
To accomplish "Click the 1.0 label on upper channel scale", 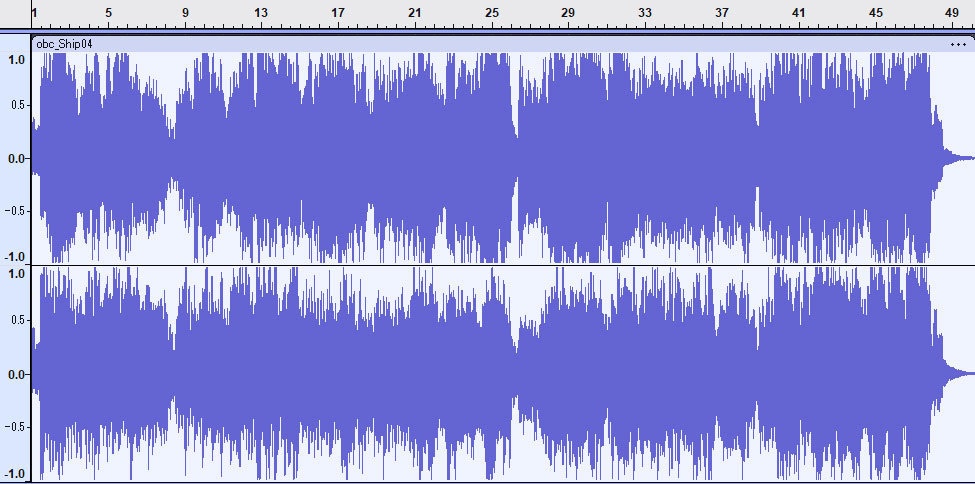I will [x=16, y=59].
